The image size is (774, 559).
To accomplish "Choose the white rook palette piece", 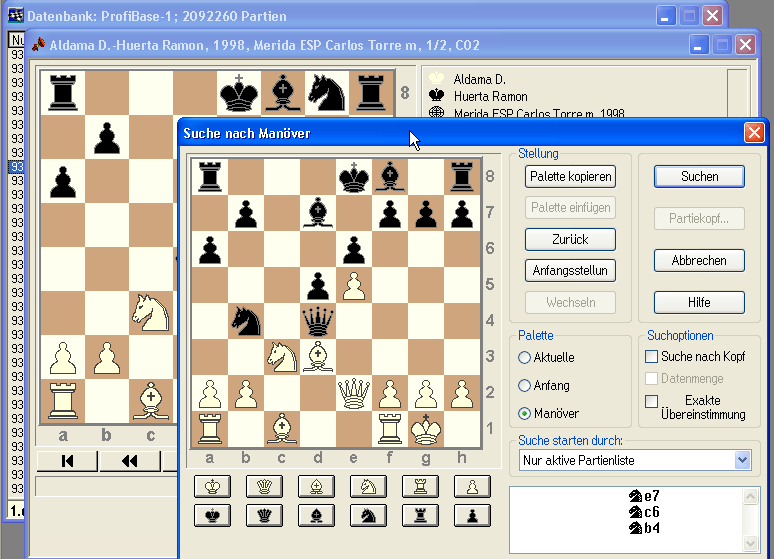I will tap(420, 487).
